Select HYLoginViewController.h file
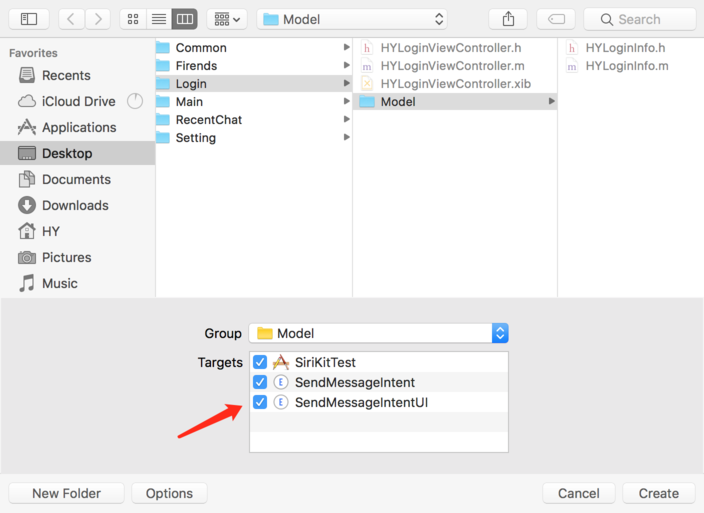Image resolution: width=704 pixels, height=513 pixels. click(x=455, y=48)
